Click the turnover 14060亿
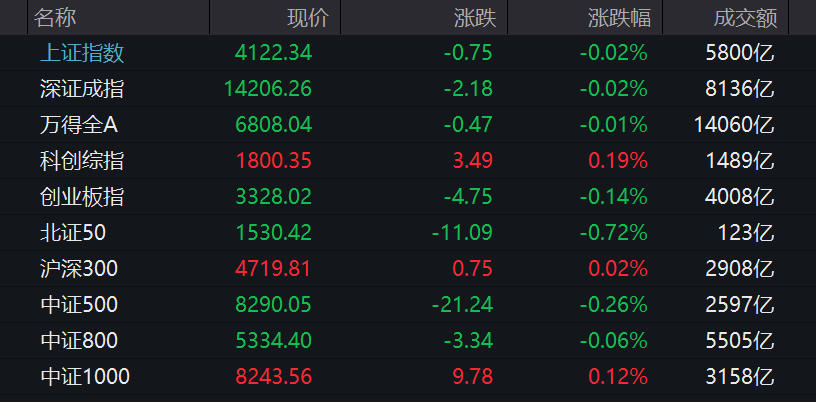The width and height of the screenshot is (816, 402). [734, 125]
